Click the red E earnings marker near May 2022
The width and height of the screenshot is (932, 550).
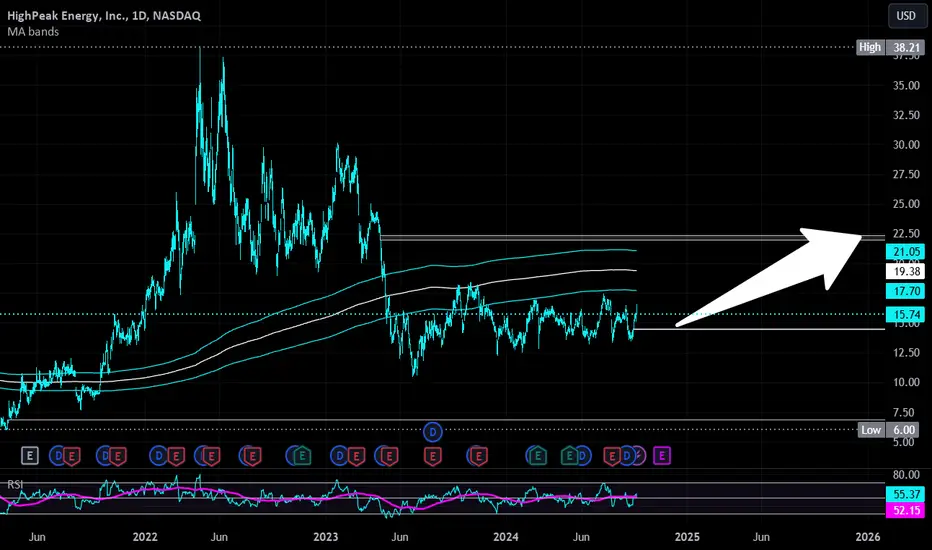pyautogui.click(x=211, y=456)
